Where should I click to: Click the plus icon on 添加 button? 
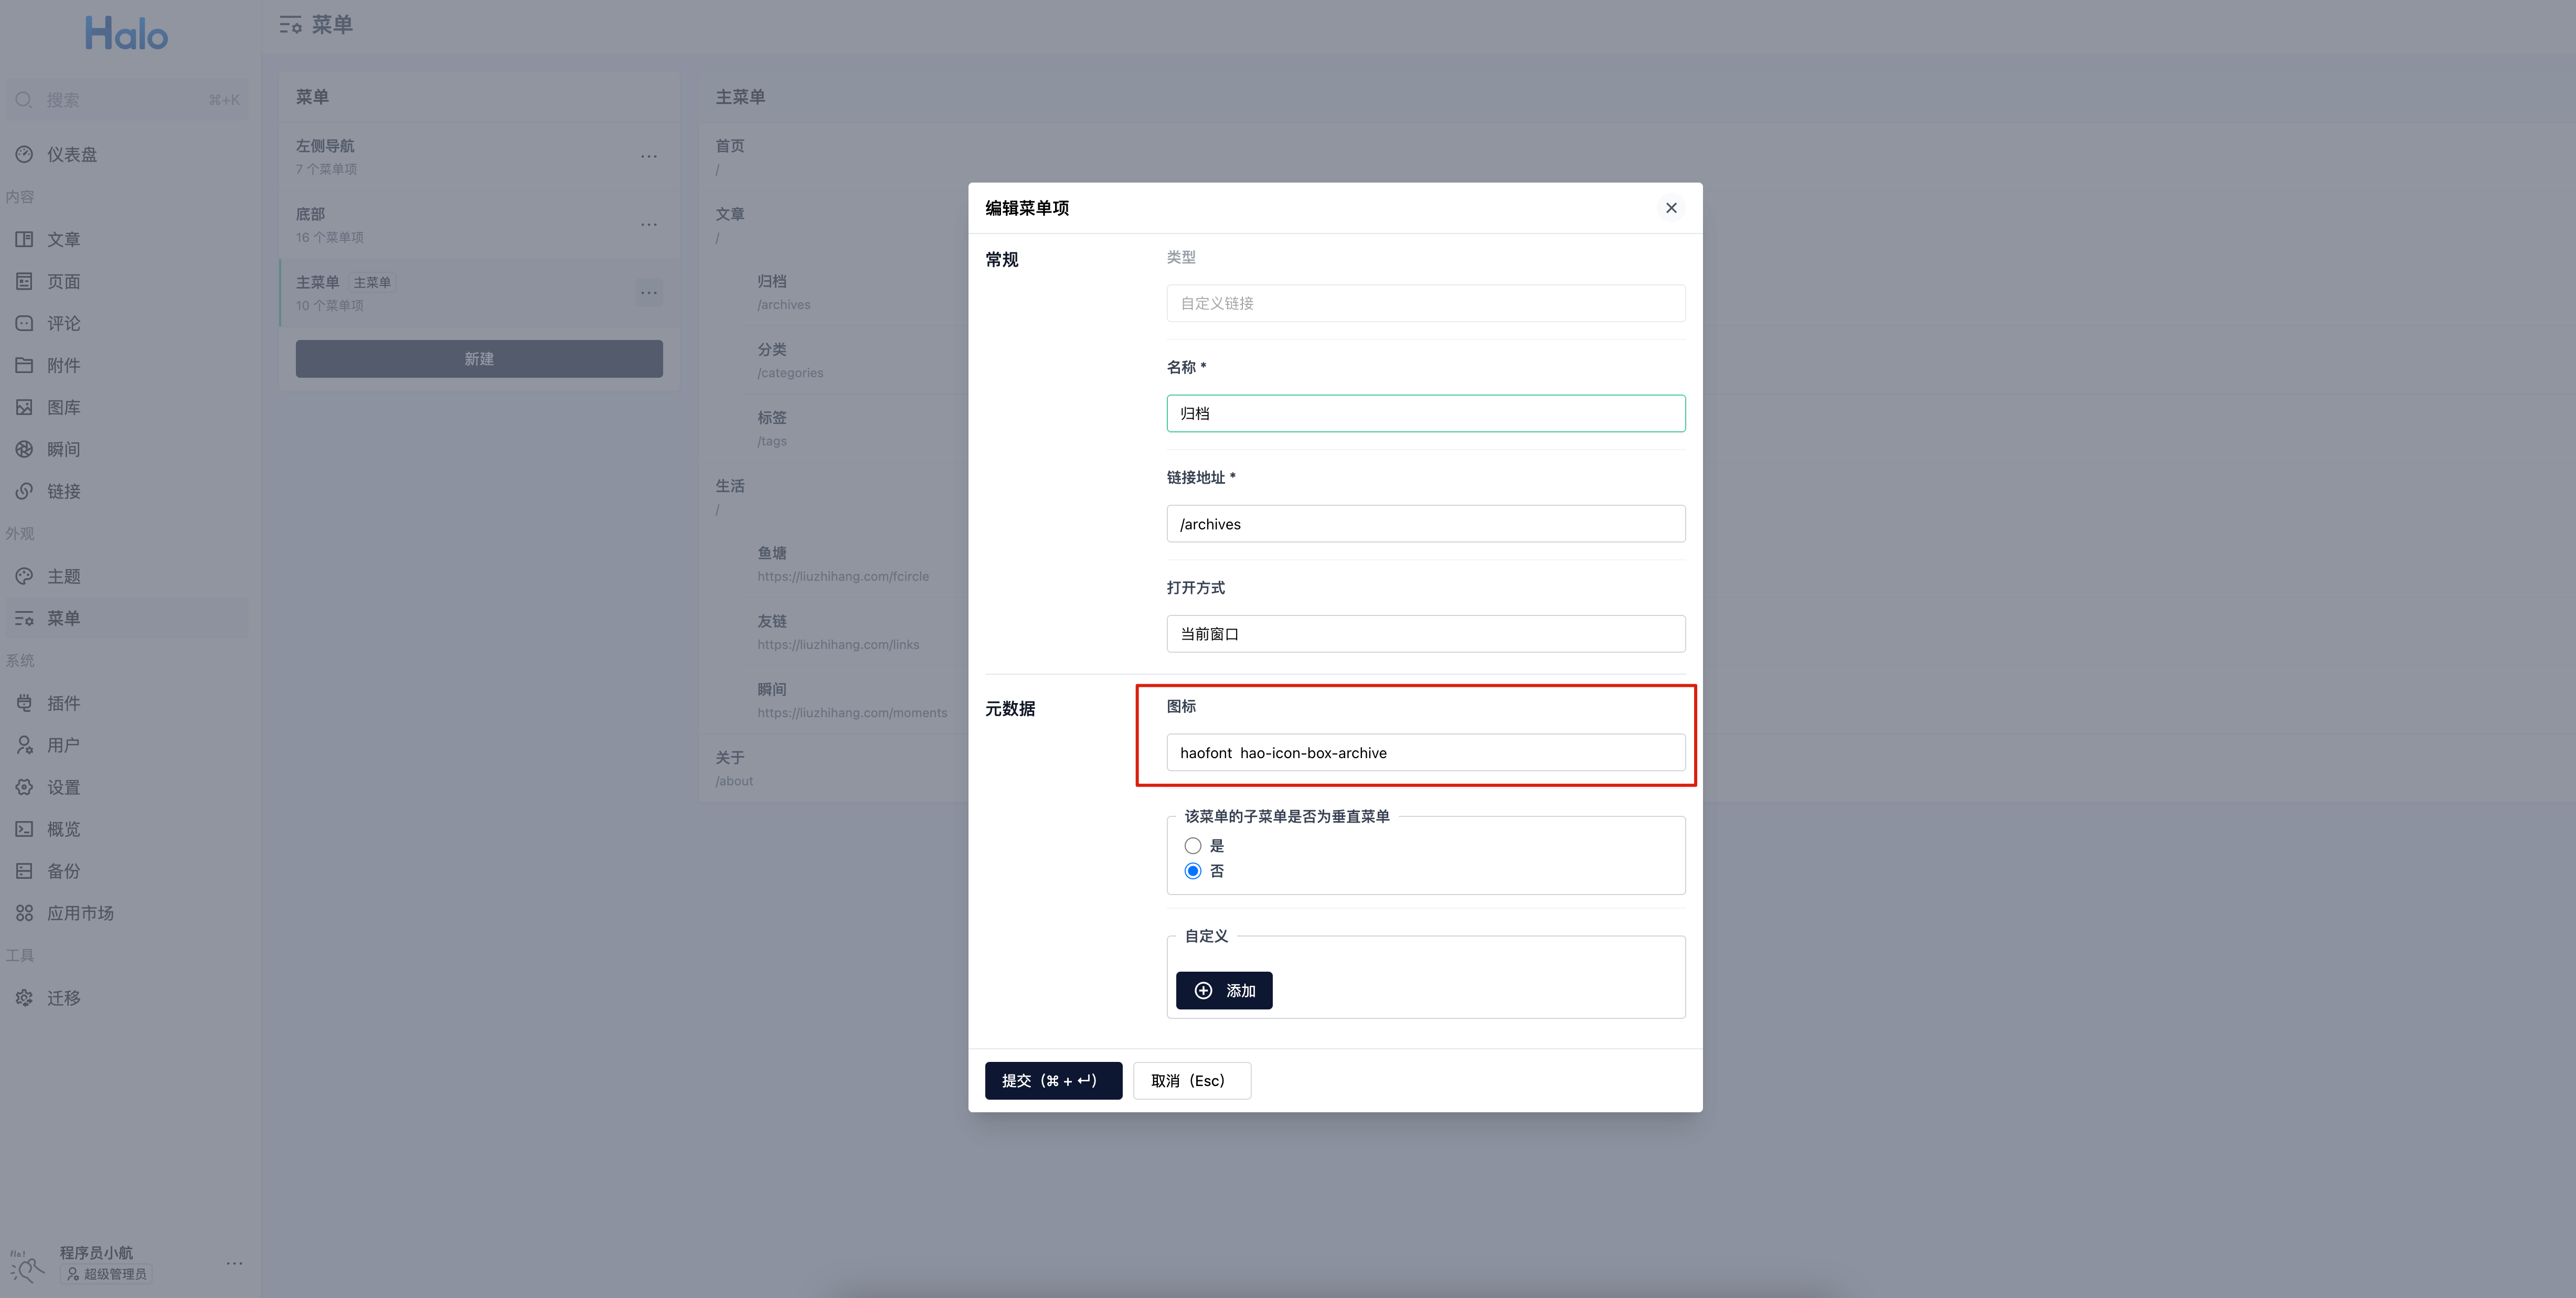coord(1203,990)
